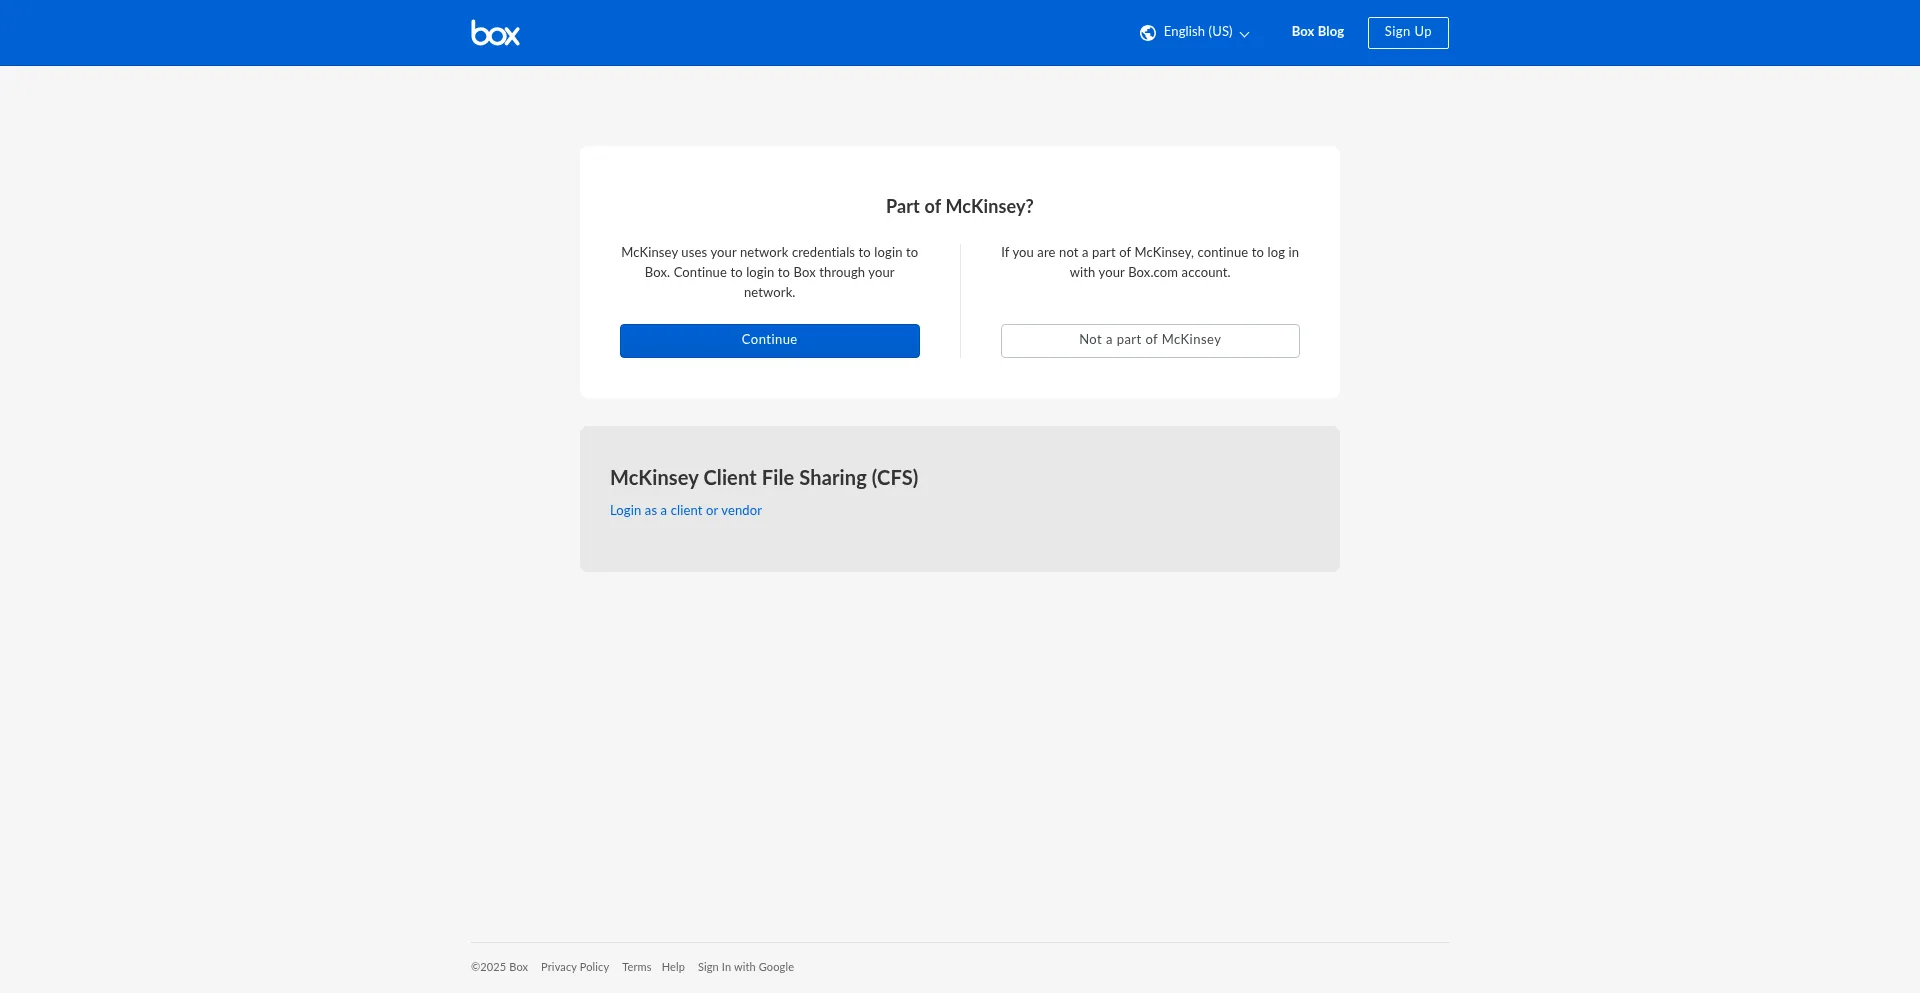Open the Terms footer link
The image size is (1920, 993).
[x=636, y=967]
